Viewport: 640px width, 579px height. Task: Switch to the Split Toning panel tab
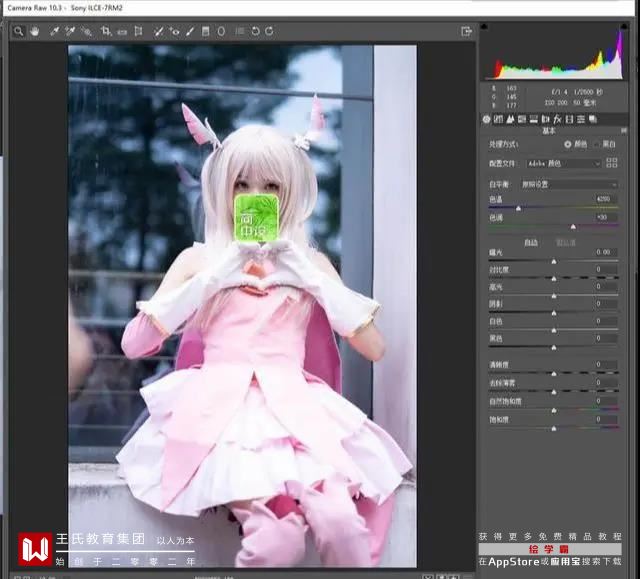tap(534, 119)
